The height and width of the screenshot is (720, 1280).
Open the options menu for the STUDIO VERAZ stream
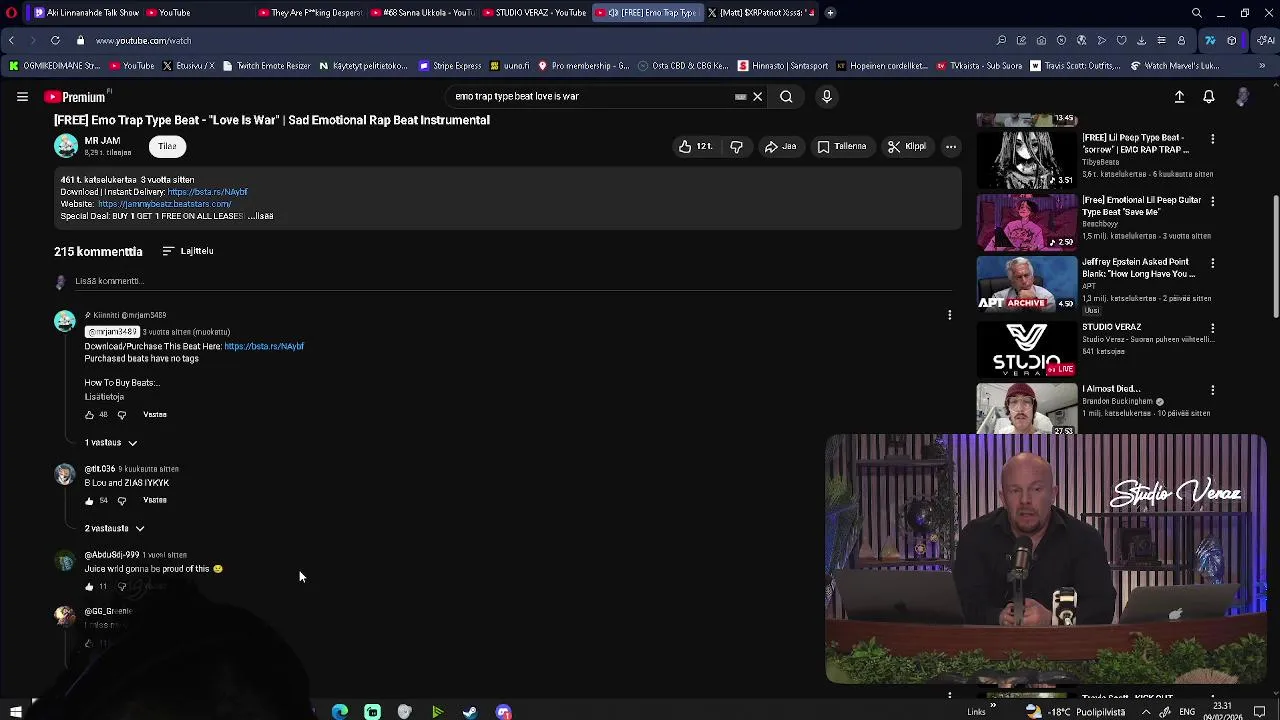(x=1213, y=327)
